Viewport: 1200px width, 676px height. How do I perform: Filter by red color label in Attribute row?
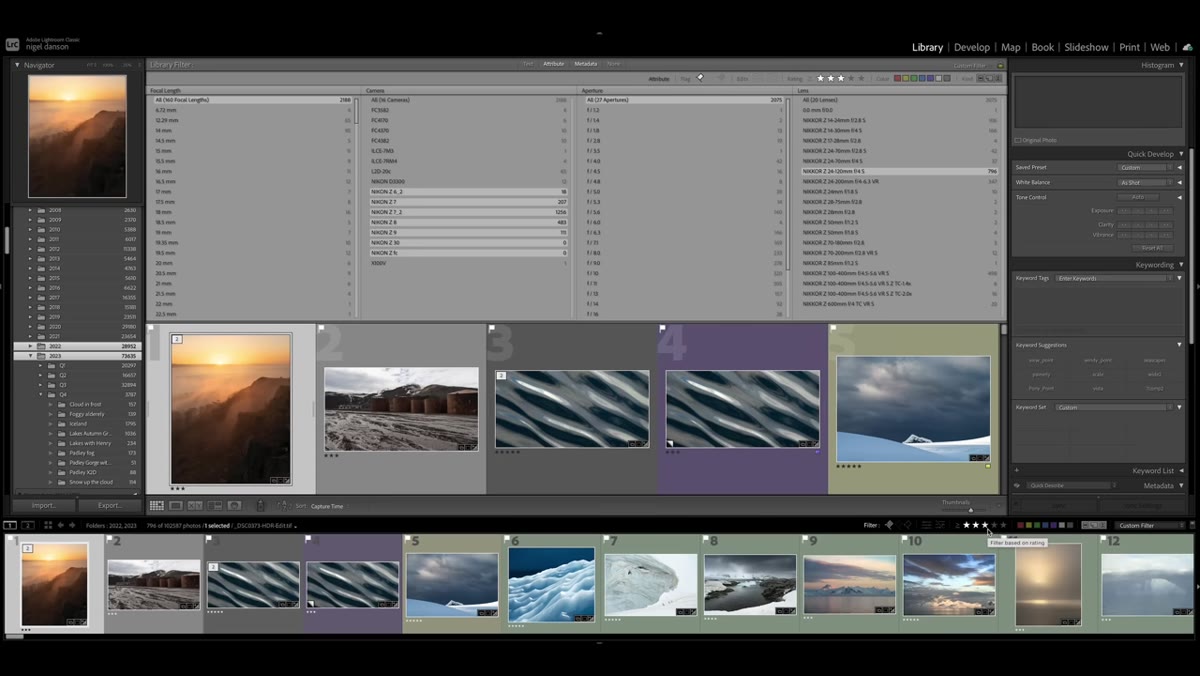pos(897,78)
